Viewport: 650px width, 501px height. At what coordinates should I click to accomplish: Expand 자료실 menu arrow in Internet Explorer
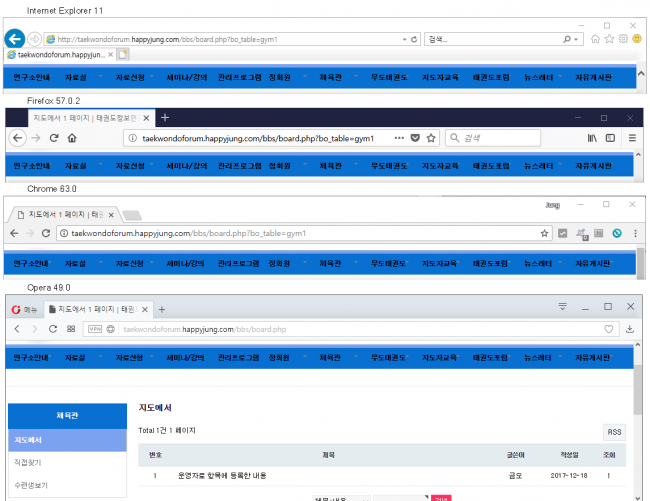(x=100, y=76)
